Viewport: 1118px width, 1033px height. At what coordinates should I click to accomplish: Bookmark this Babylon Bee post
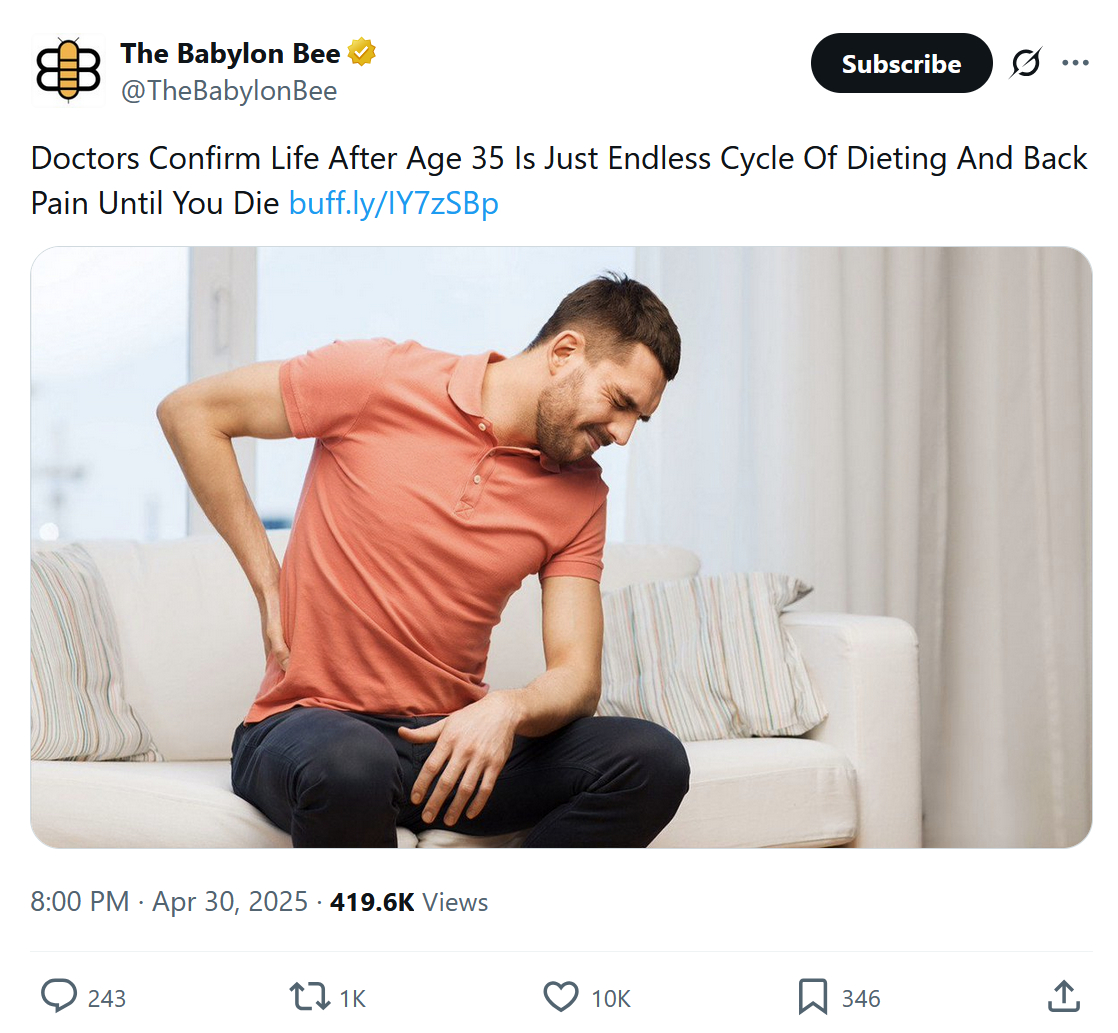point(812,996)
